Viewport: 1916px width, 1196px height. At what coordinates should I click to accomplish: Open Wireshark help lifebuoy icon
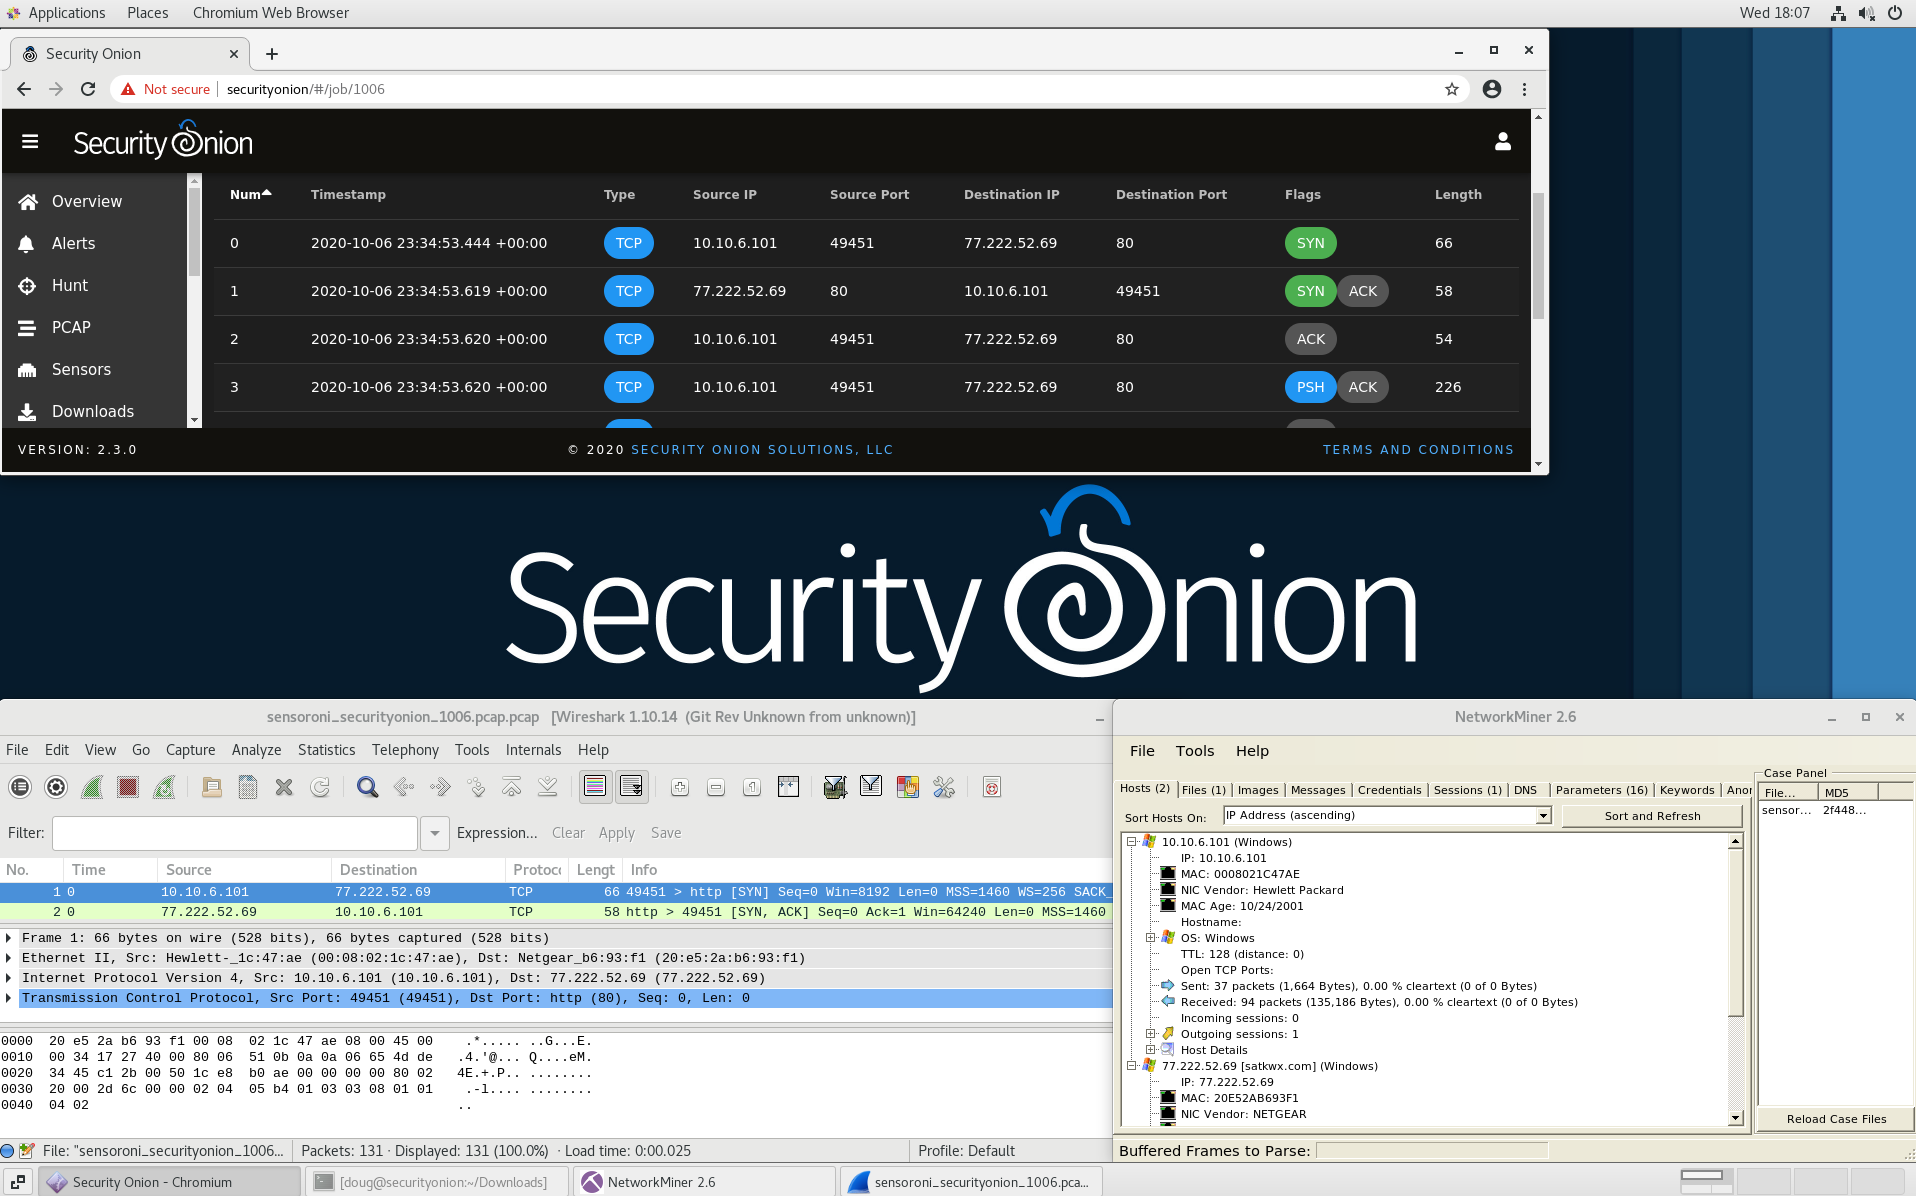point(991,787)
